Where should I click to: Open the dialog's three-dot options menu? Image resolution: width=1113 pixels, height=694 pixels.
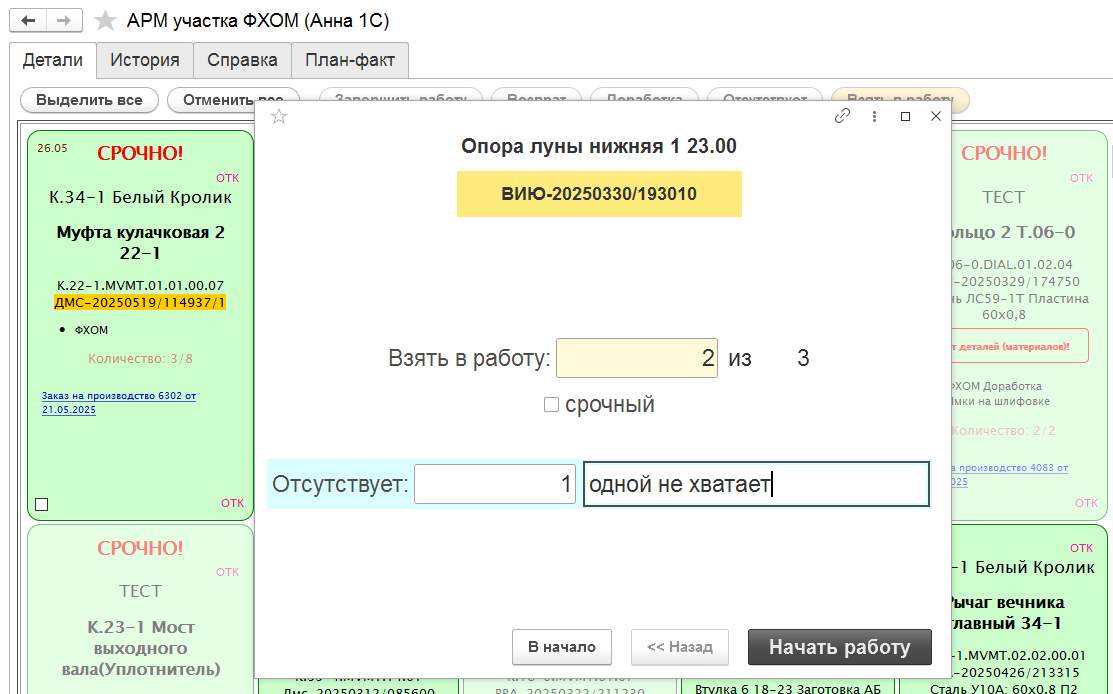click(x=874, y=116)
